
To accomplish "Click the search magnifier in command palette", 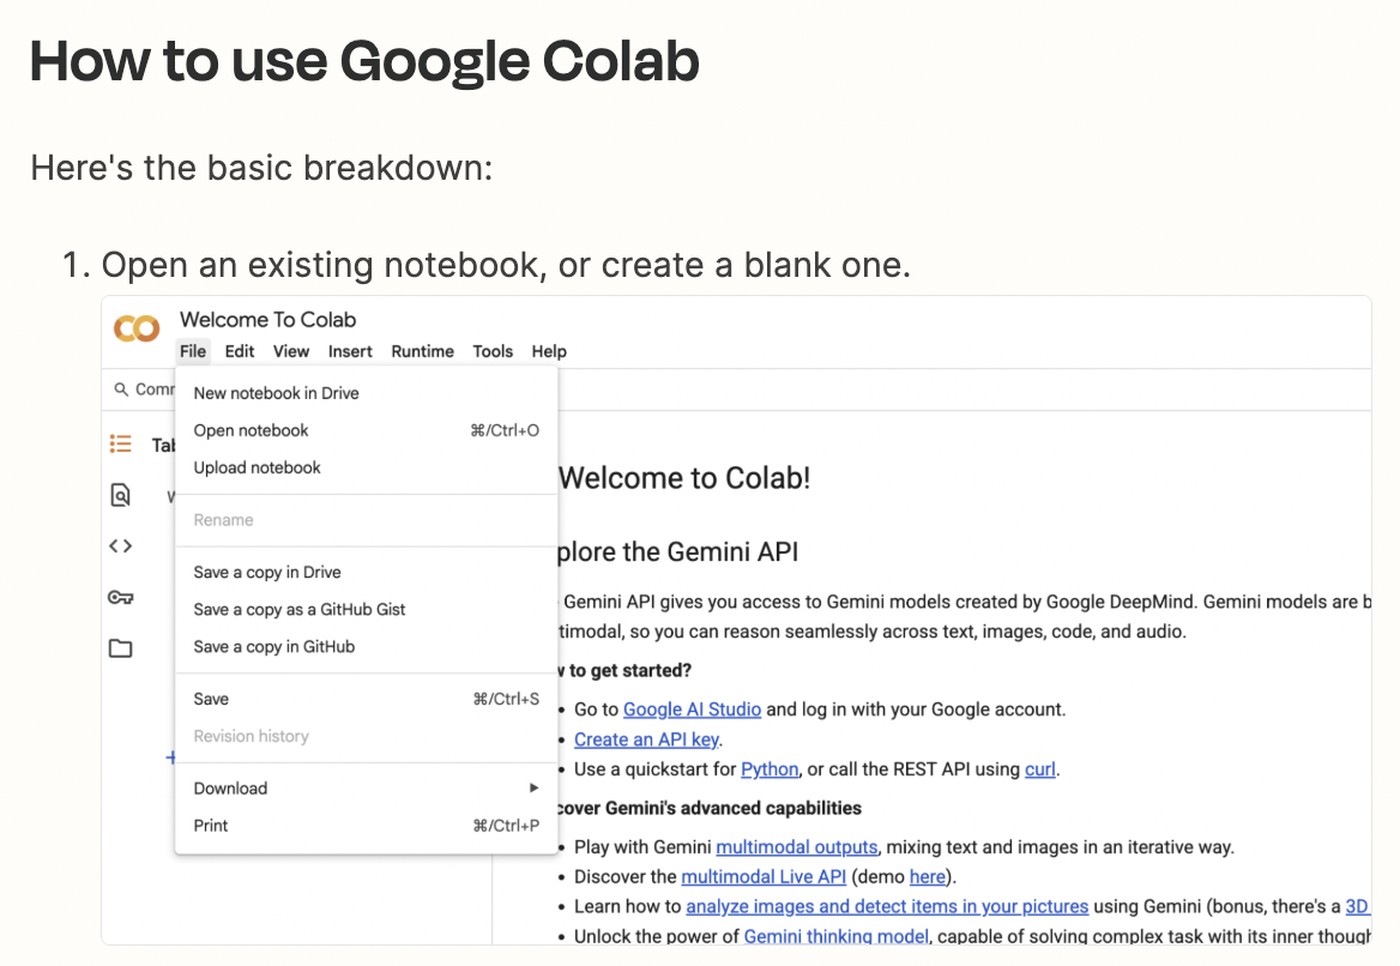I will point(122,389).
